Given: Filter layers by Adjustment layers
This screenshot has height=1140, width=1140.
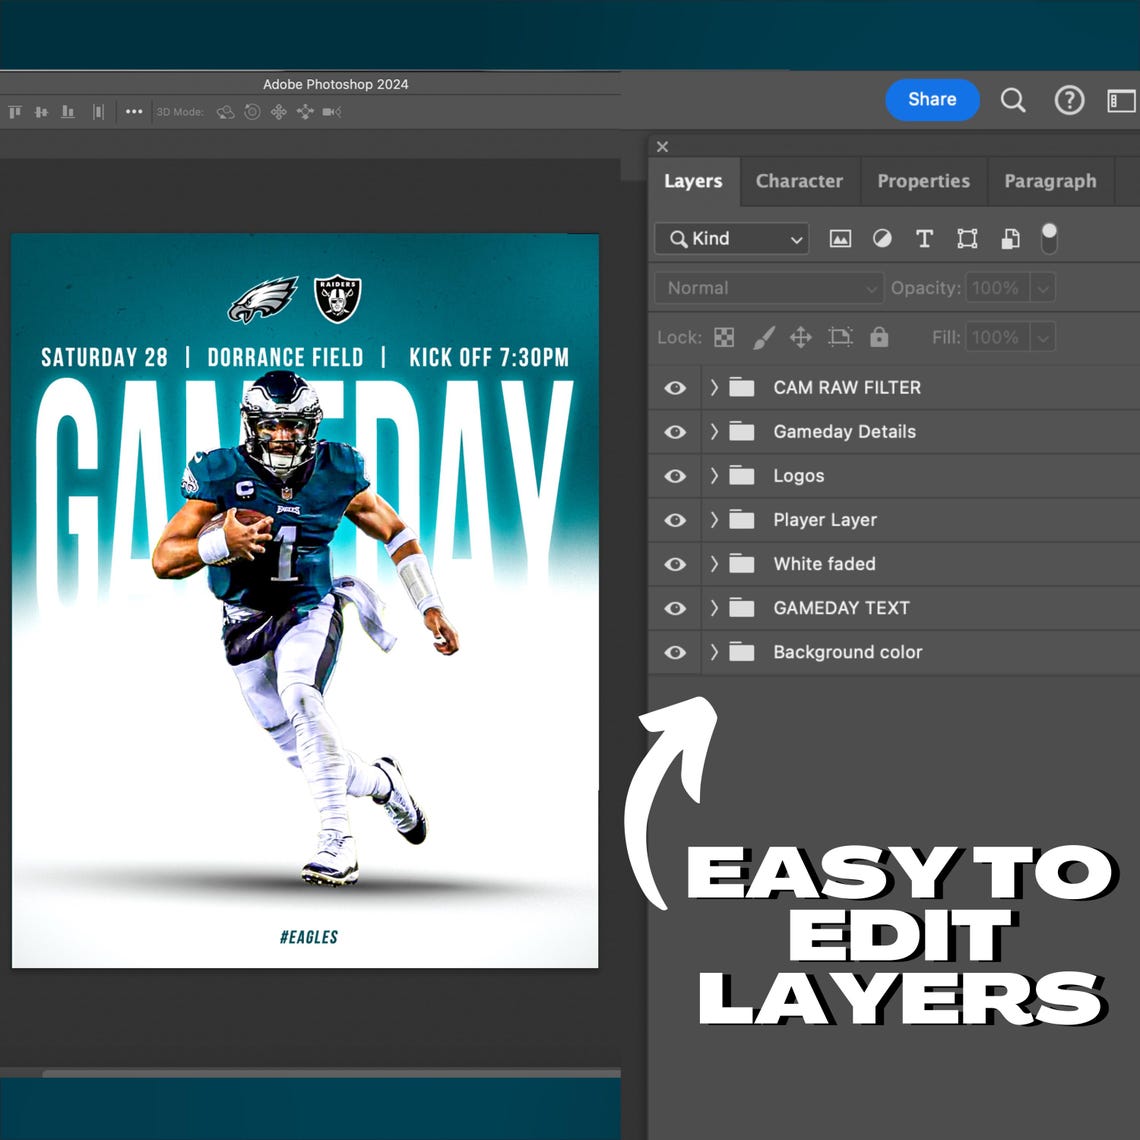Looking at the screenshot, I should (883, 238).
